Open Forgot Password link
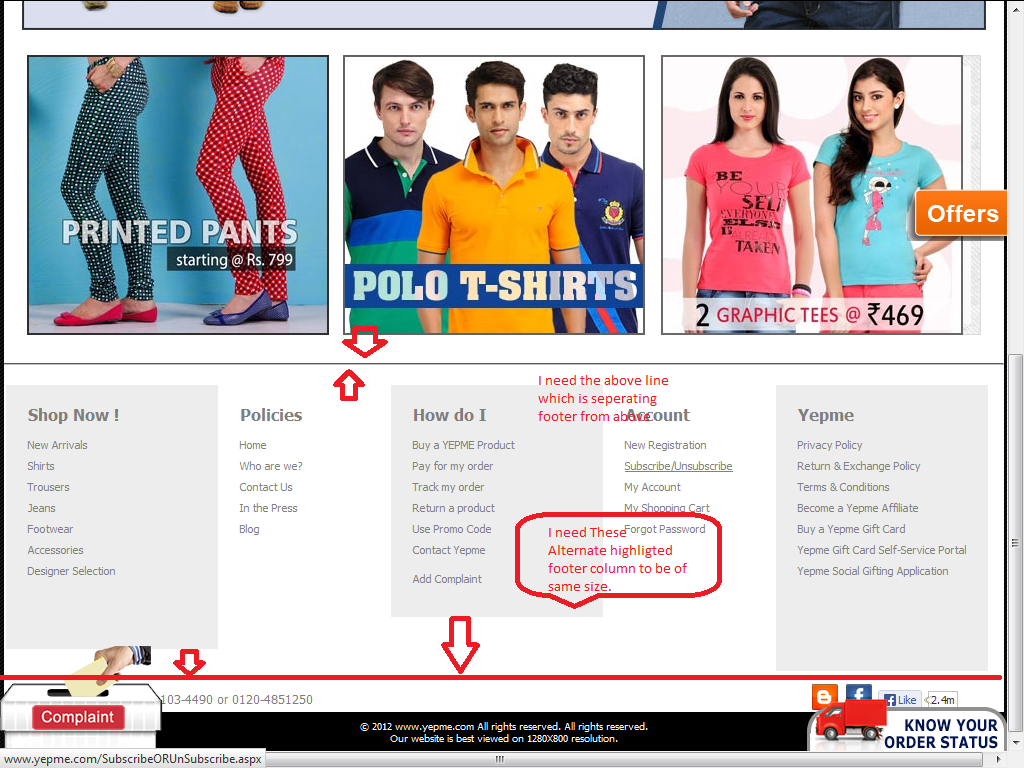The image size is (1024, 768). (665, 529)
